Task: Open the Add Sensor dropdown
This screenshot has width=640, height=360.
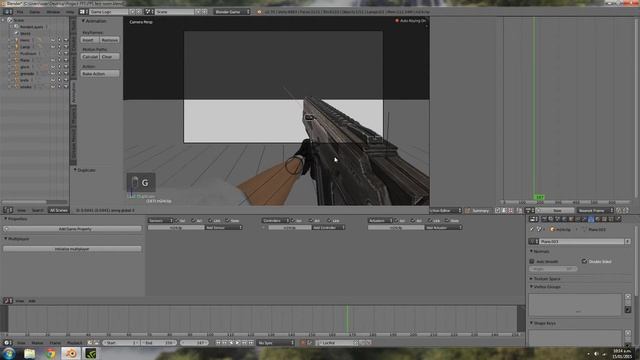Action: click(x=224, y=228)
